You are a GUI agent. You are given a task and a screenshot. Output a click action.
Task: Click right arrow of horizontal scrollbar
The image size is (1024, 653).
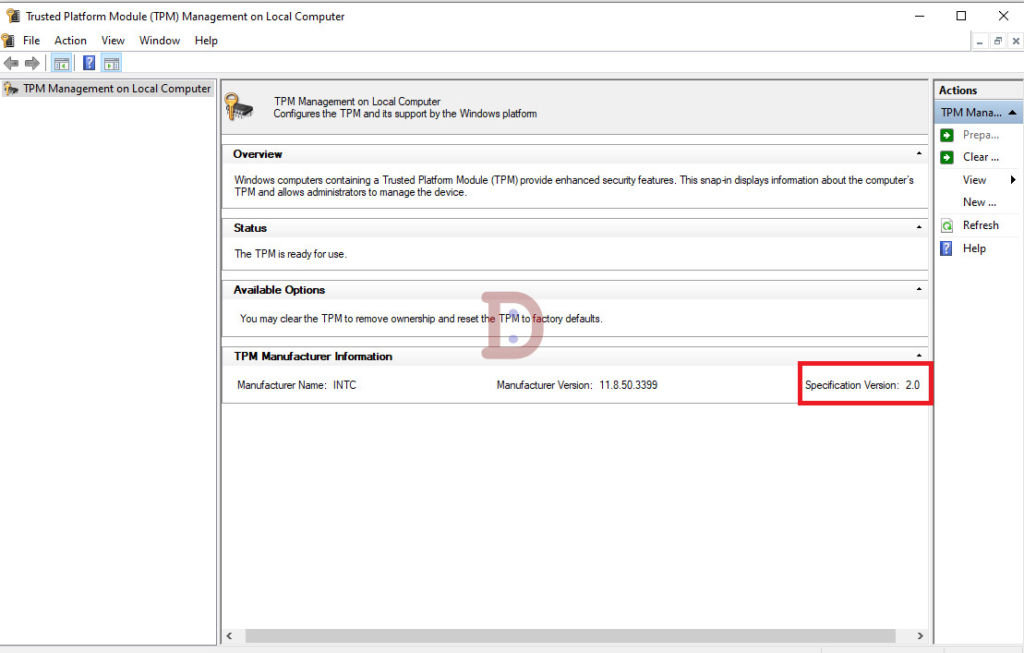click(x=920, y=635)
